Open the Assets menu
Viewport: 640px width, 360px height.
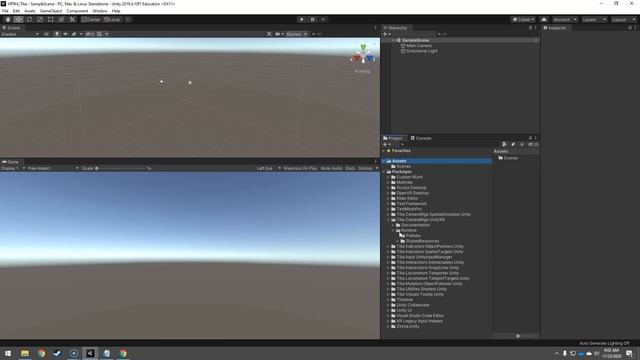pos(30,11)
